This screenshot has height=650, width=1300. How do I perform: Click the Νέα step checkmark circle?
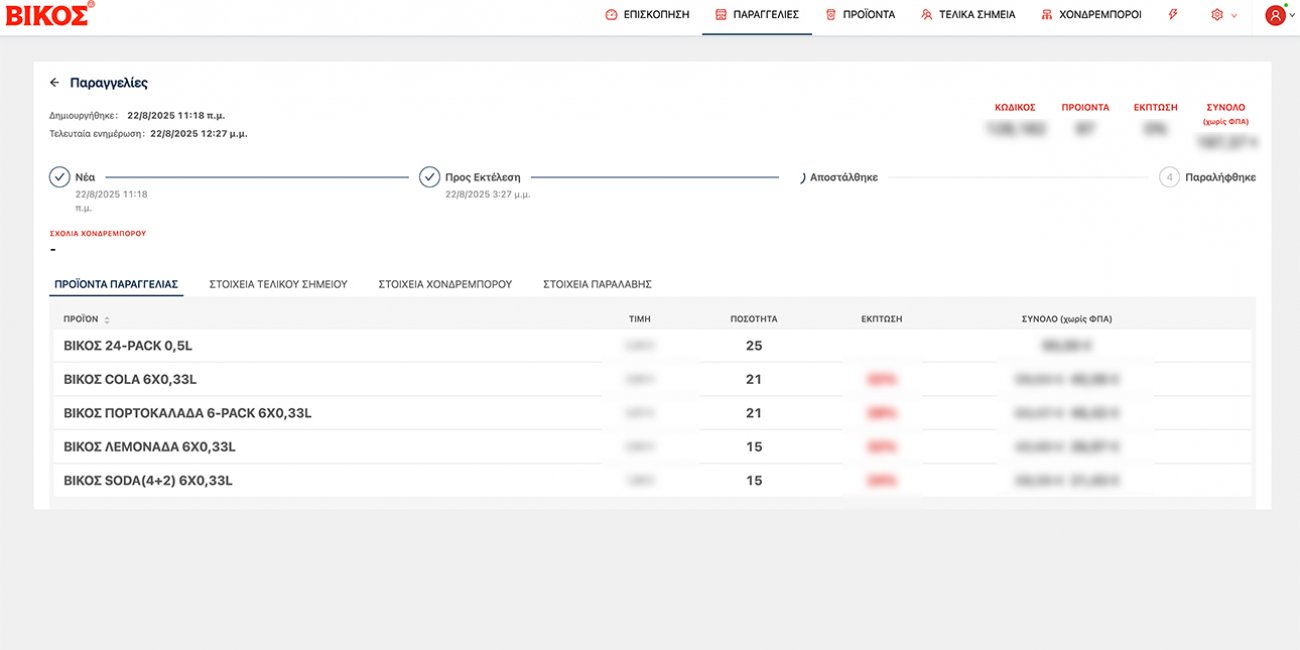pyautogui.click(x=60, y=177)
